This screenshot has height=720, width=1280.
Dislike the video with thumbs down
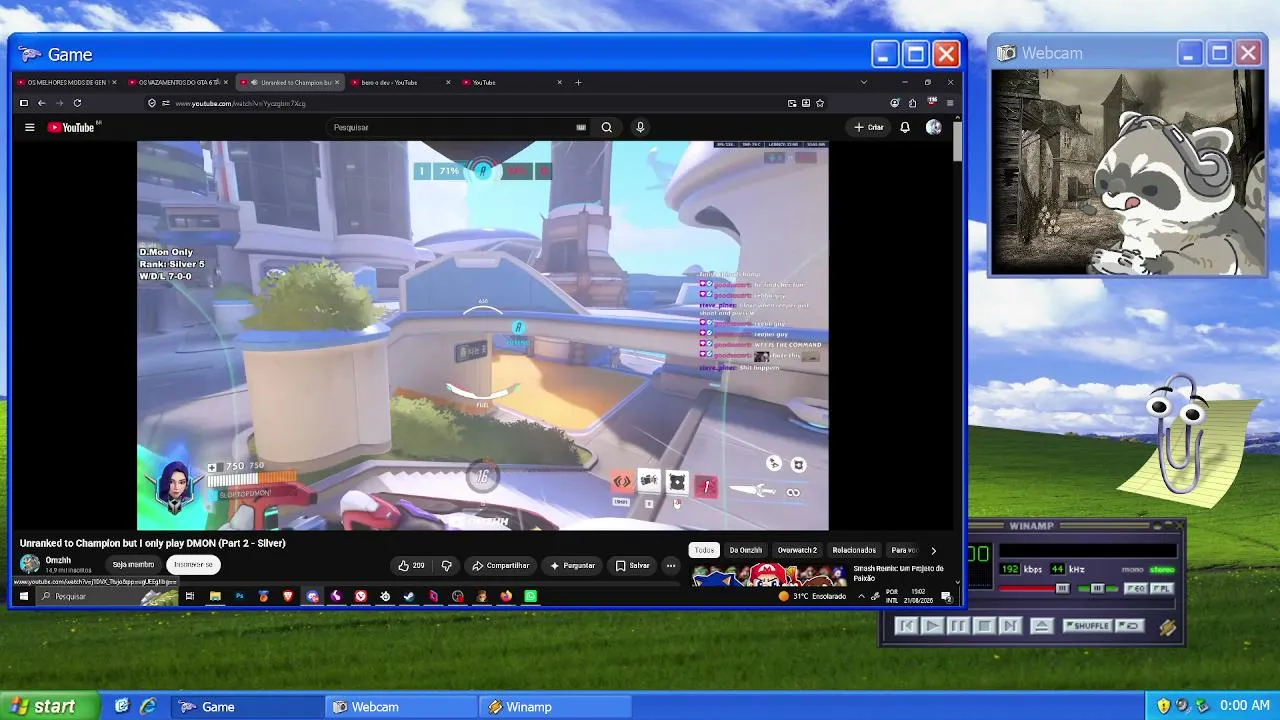tap(447, 565)
